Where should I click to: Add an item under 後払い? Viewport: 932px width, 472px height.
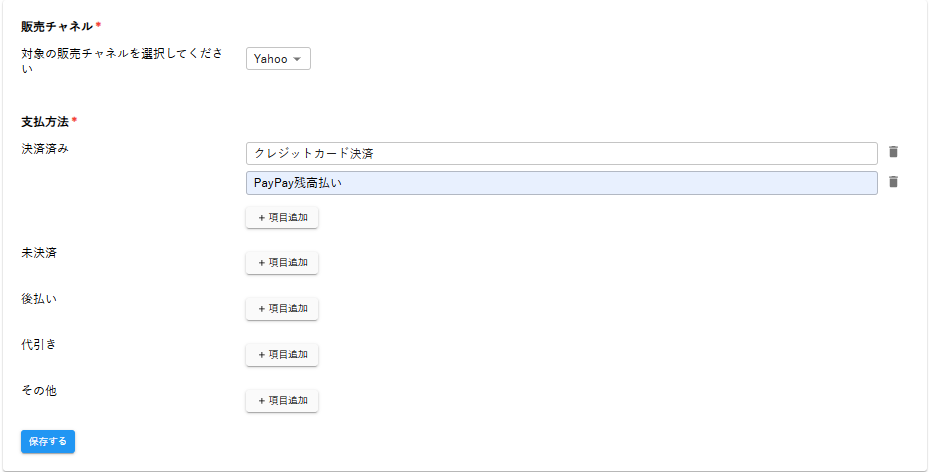[282, 309]
